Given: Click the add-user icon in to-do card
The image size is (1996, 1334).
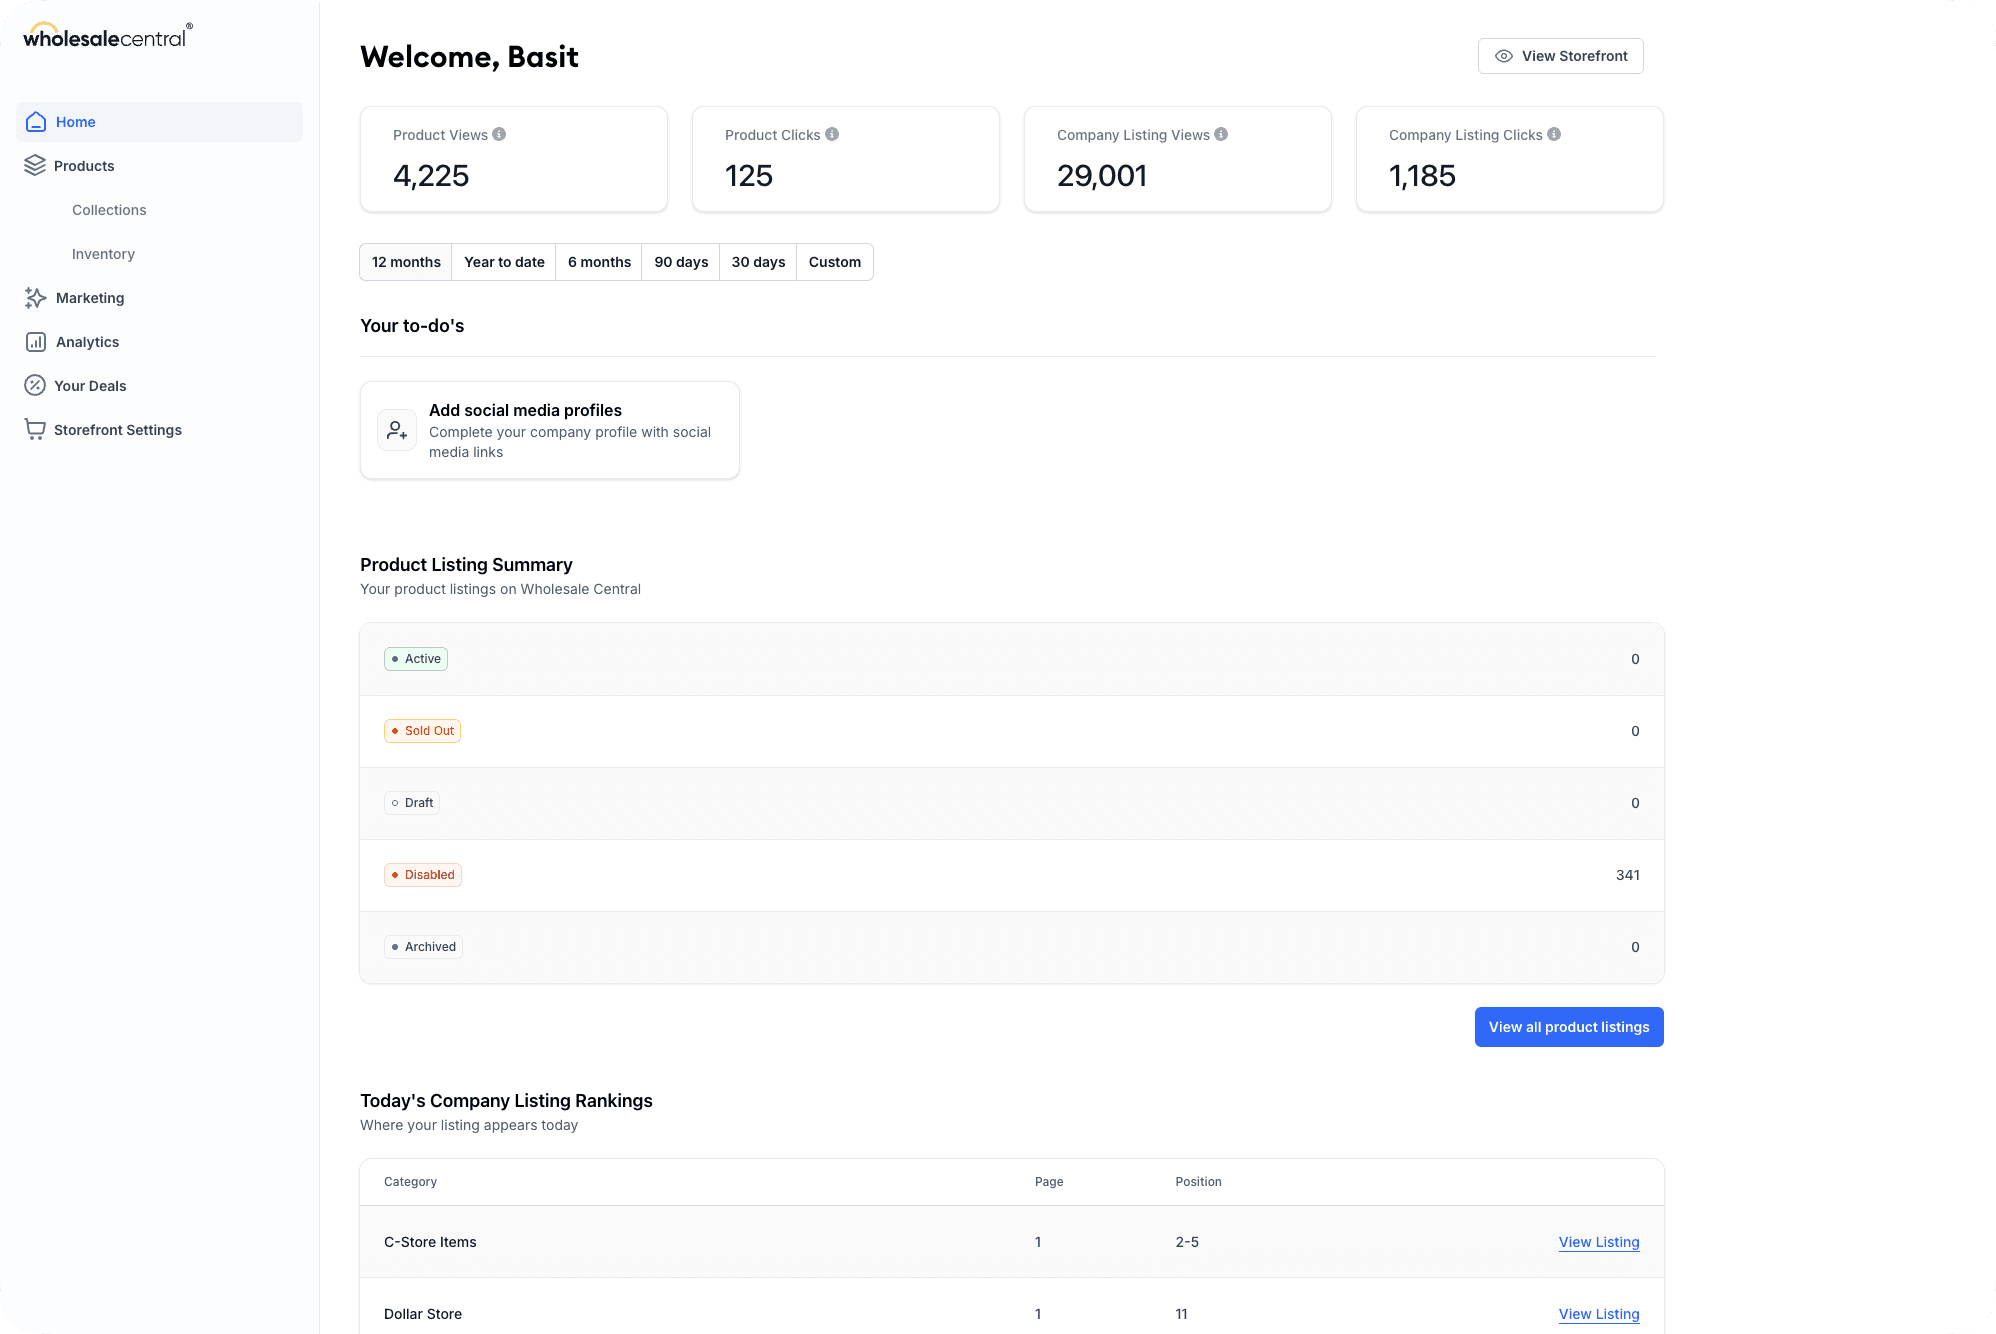Looking at the screenshot, I should point(397,430).
